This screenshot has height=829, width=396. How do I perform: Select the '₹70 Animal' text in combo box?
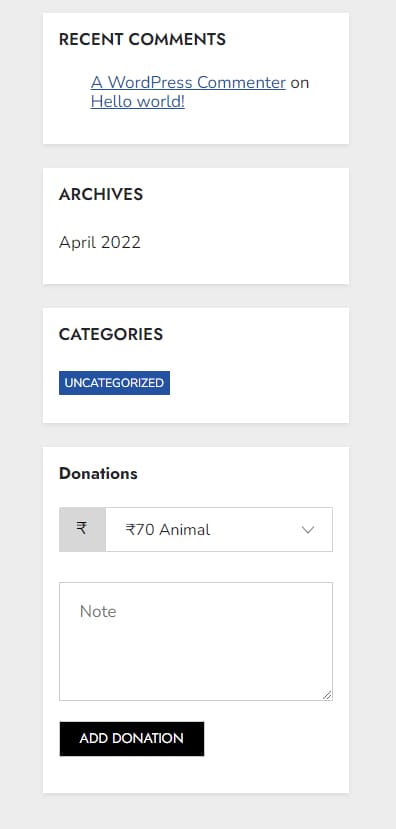pos(168,530)
